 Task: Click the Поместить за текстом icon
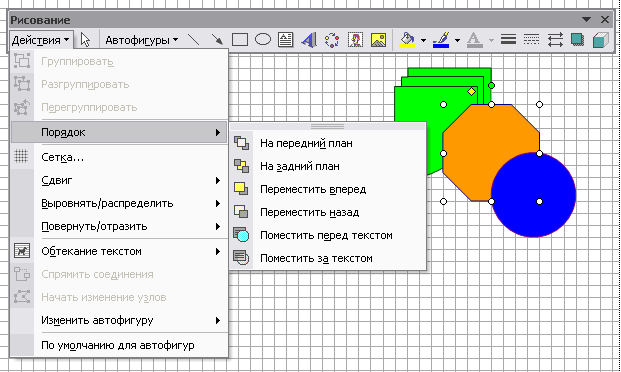tap(241, 258)
